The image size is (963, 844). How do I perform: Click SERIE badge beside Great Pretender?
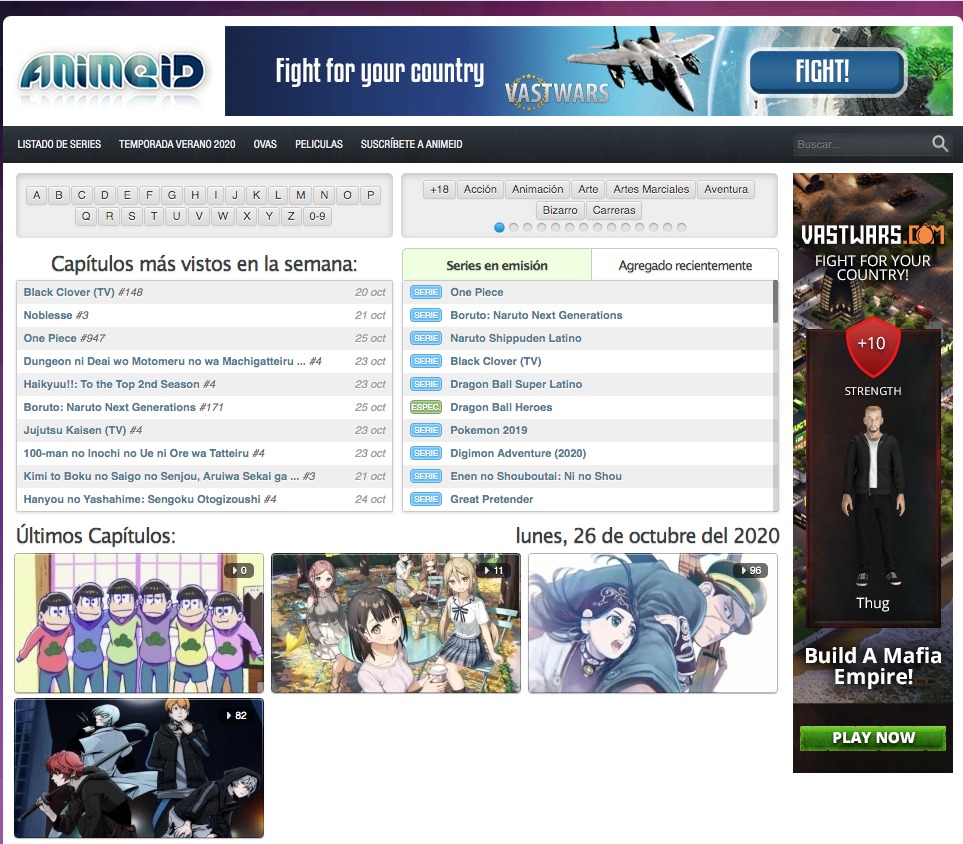point(426,499)
